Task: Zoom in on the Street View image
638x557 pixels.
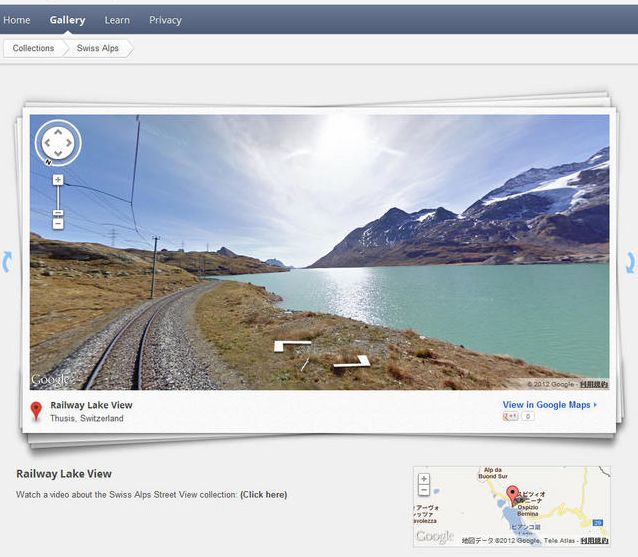Action: tap(58, 180)
